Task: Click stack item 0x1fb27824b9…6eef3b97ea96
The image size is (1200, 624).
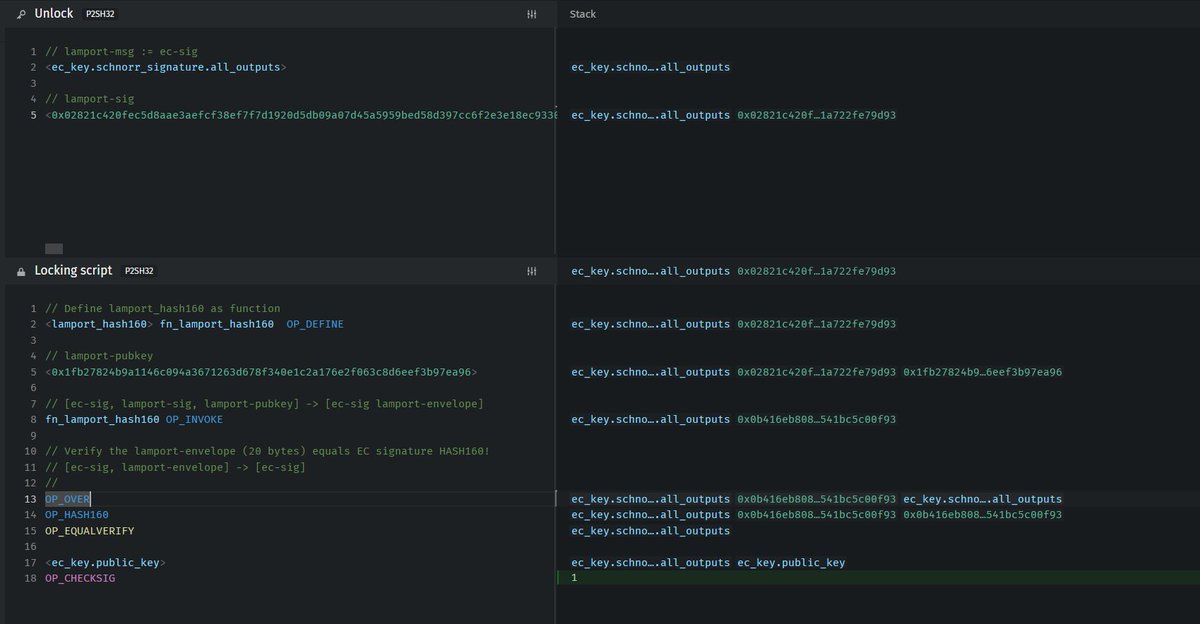Action: click(x=983, y=372)
